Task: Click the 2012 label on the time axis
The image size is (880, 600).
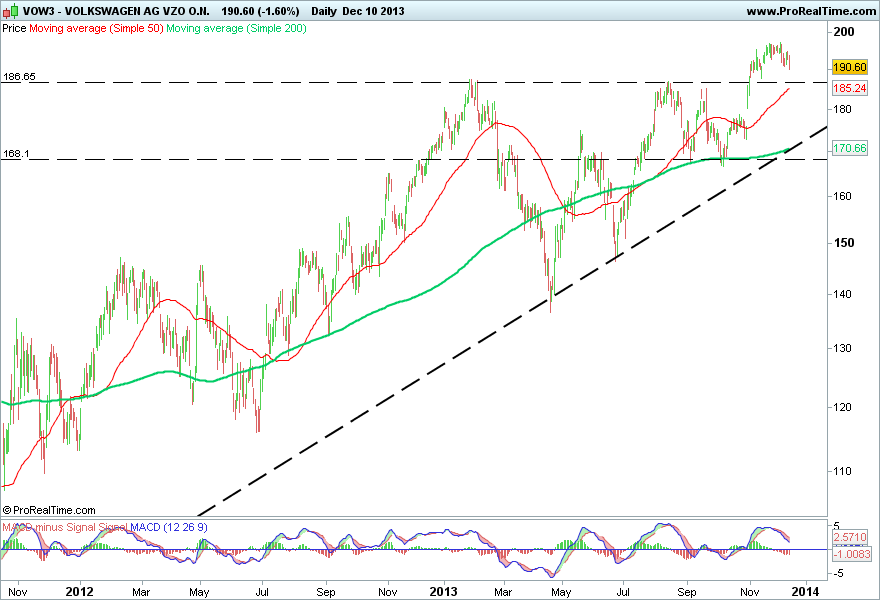Action: pos(79,592)
